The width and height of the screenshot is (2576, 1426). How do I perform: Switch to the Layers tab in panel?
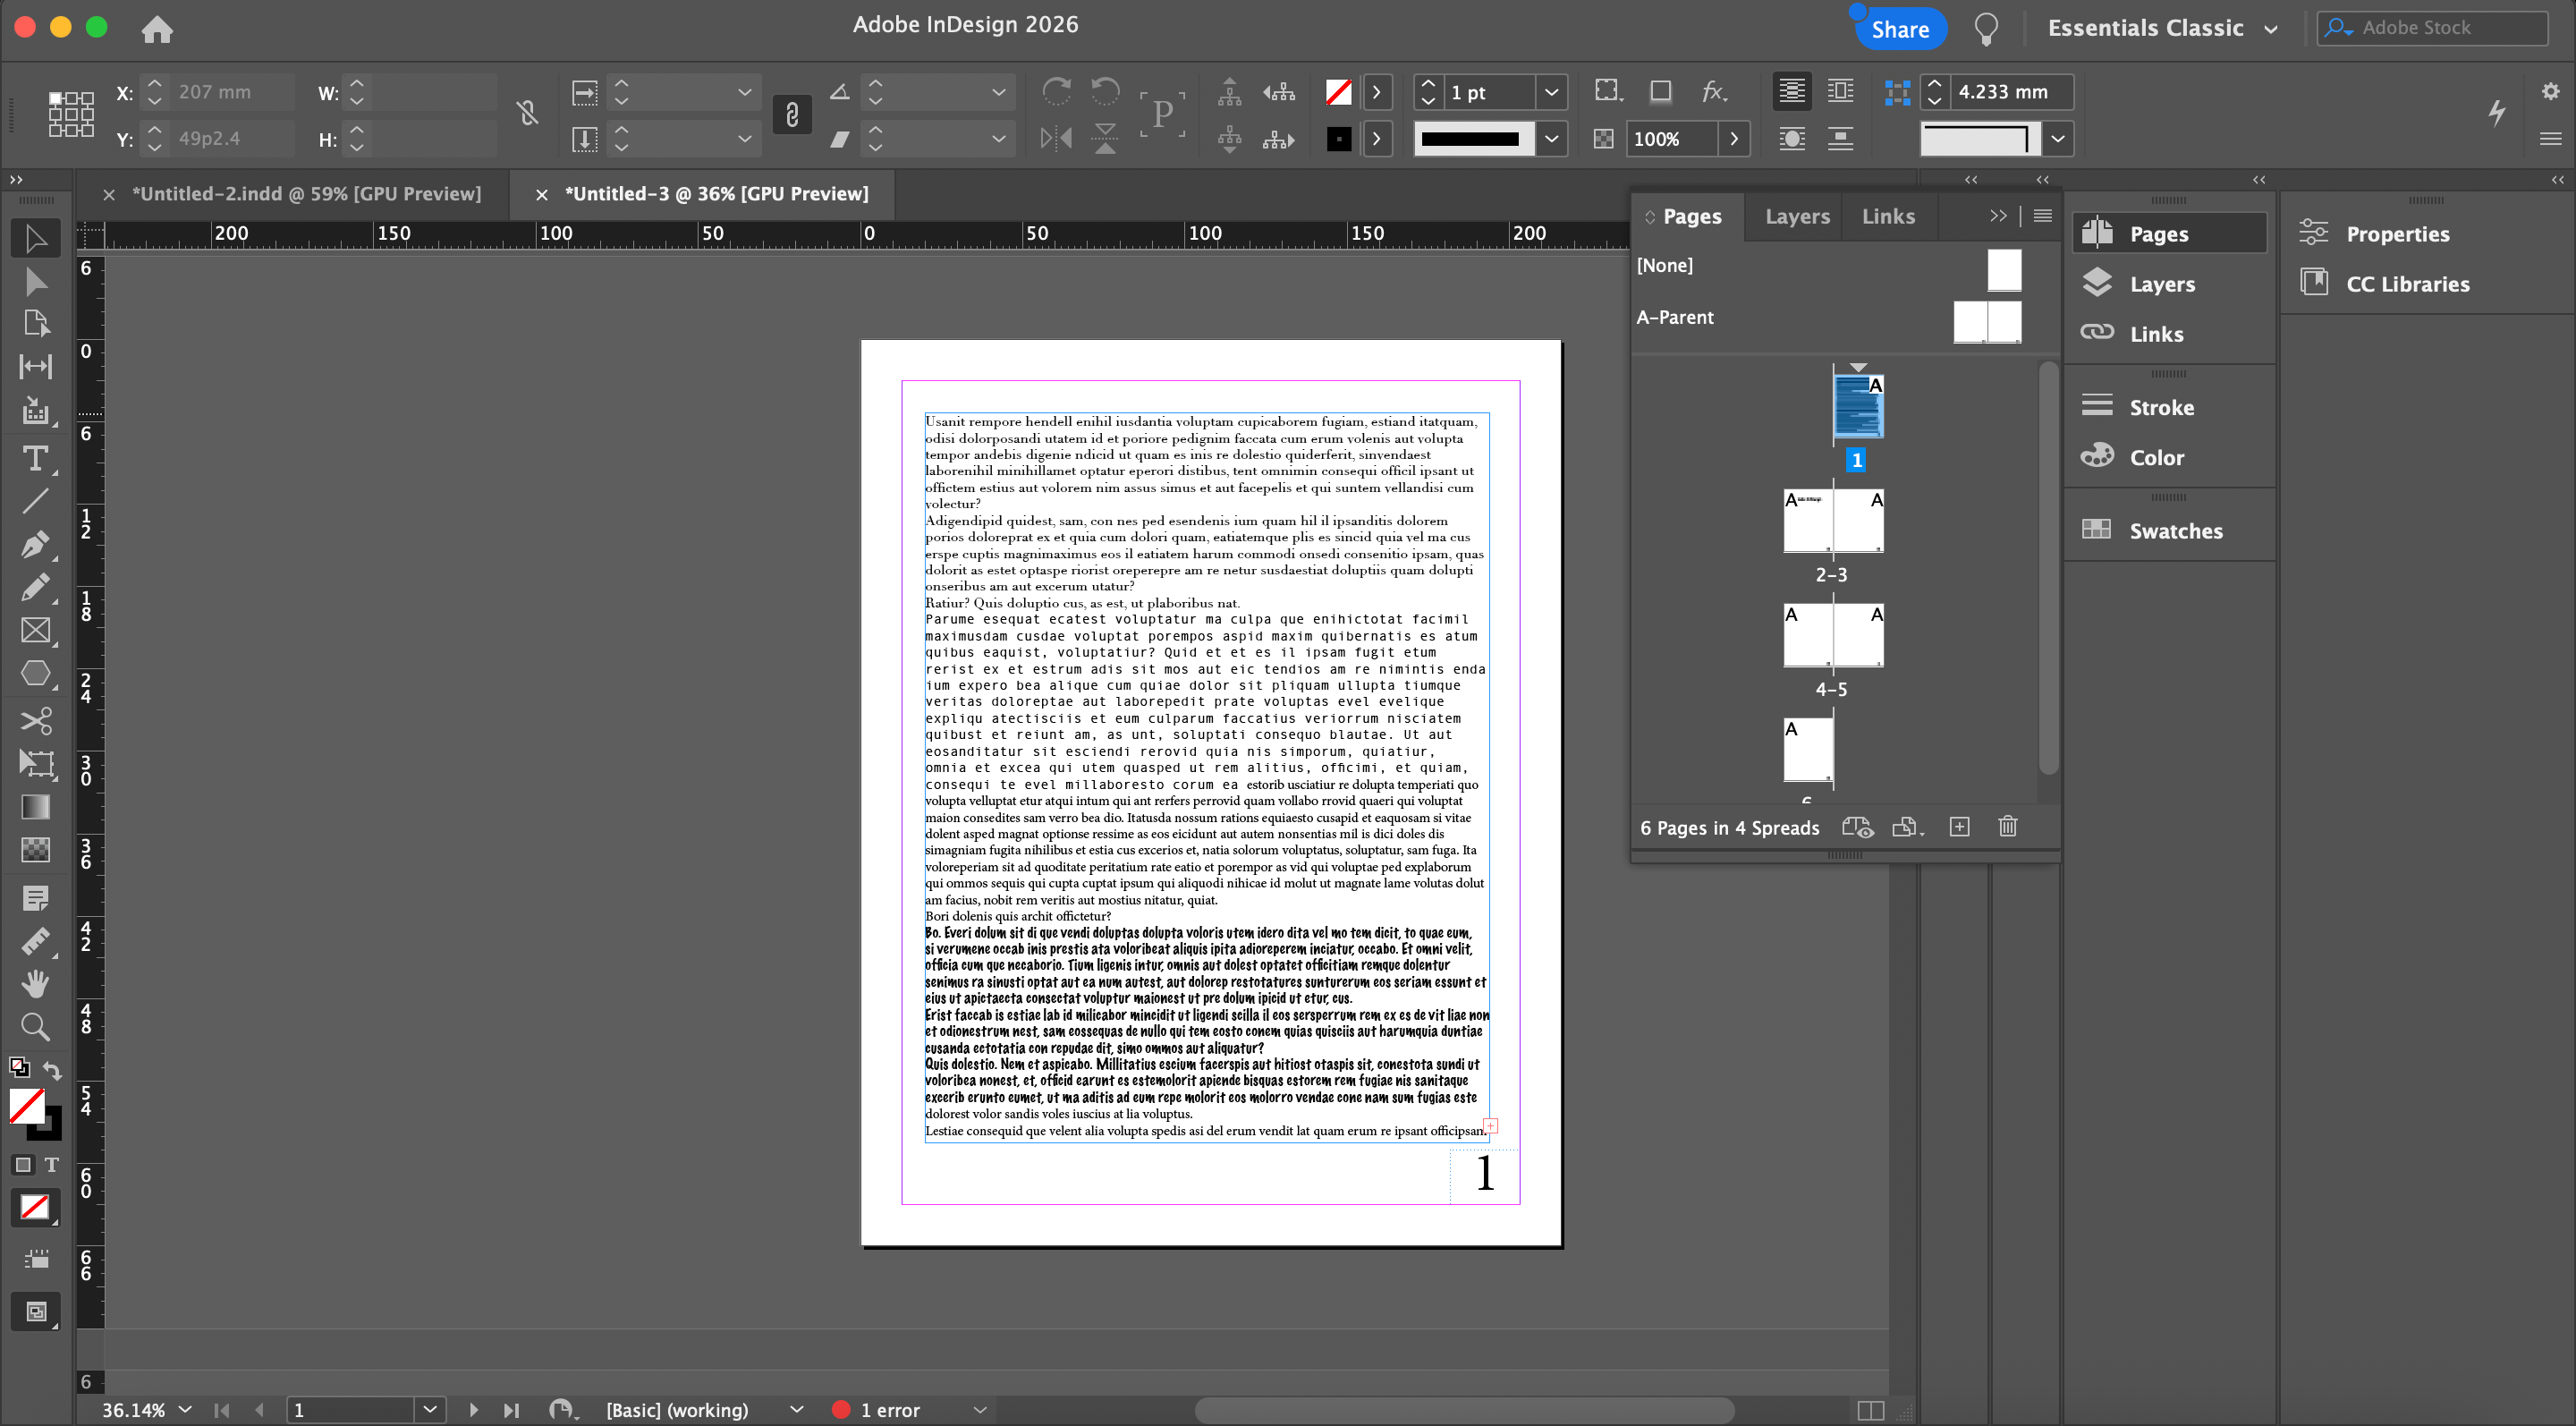(x=1796, y=216)
